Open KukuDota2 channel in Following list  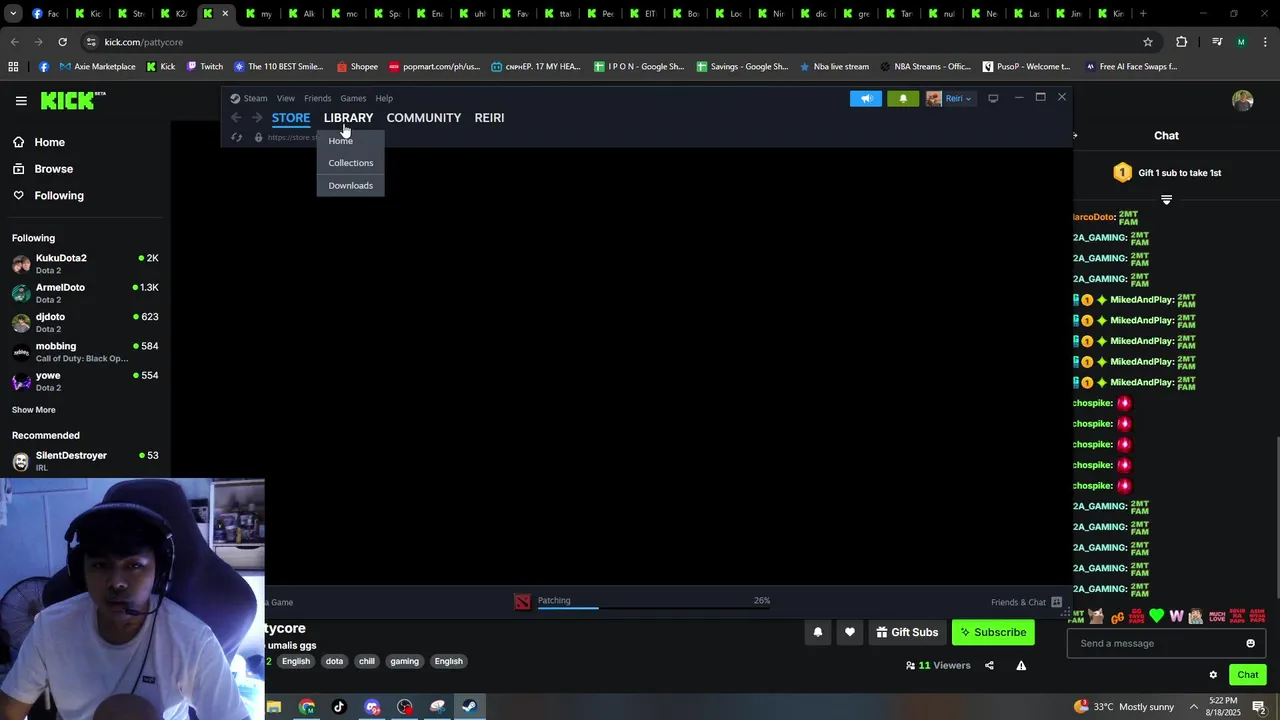pyautogui.click(x=85, y=264)
